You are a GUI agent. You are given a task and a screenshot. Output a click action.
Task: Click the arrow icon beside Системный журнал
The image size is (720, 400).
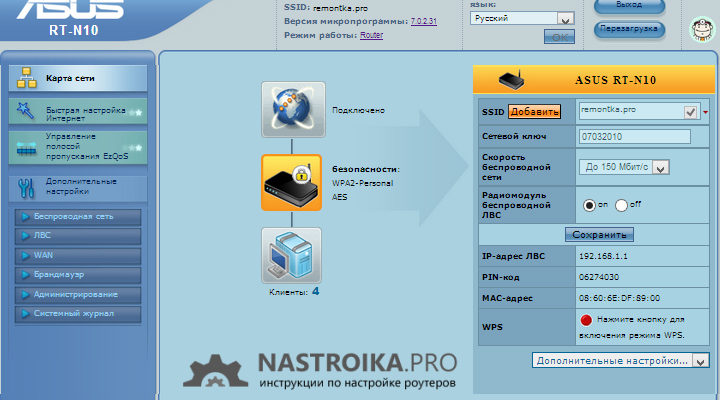point(26,314)
